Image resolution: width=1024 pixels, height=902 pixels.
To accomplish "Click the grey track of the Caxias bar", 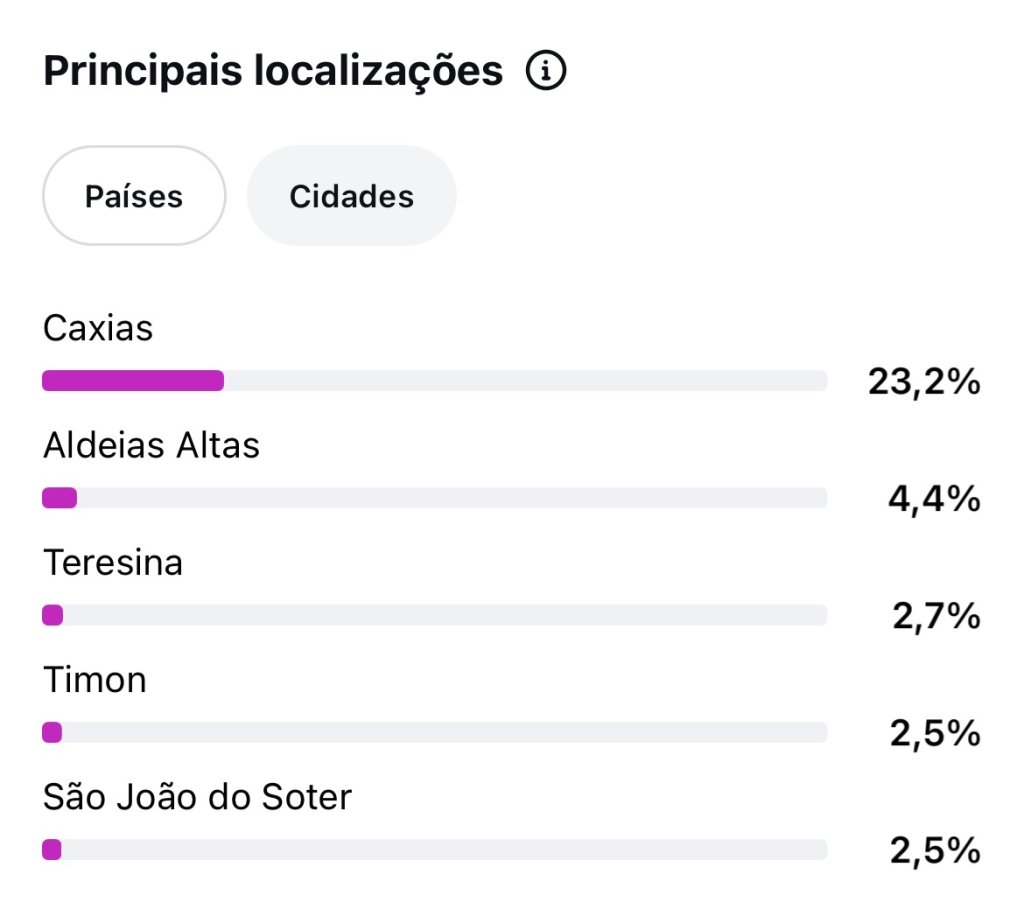I will pyautogui.click(x=526, y=380).
